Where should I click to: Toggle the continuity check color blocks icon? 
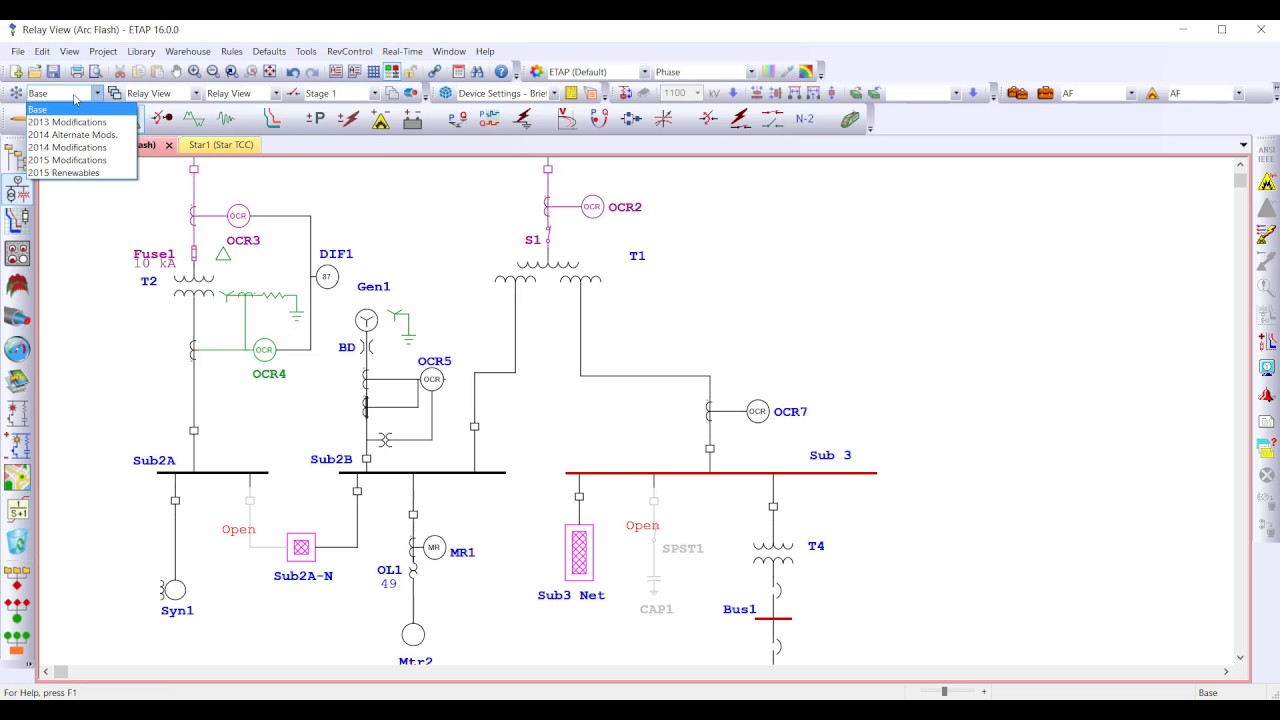[x=392, y=72]
